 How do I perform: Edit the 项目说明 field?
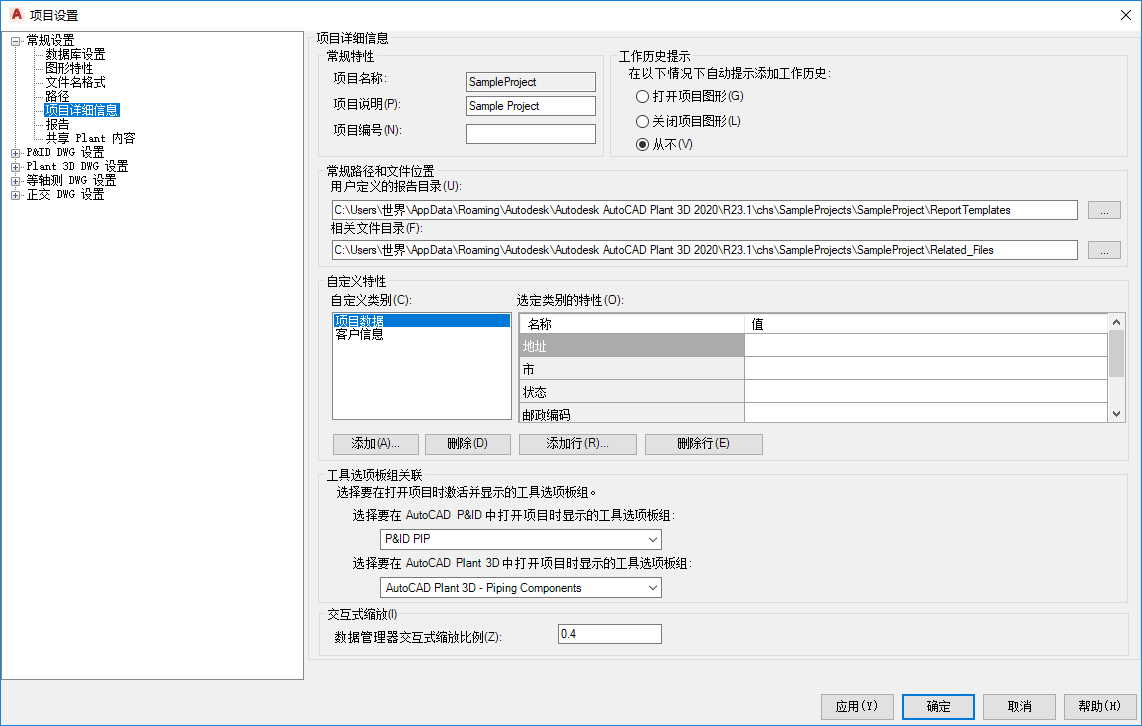point(531,106)
